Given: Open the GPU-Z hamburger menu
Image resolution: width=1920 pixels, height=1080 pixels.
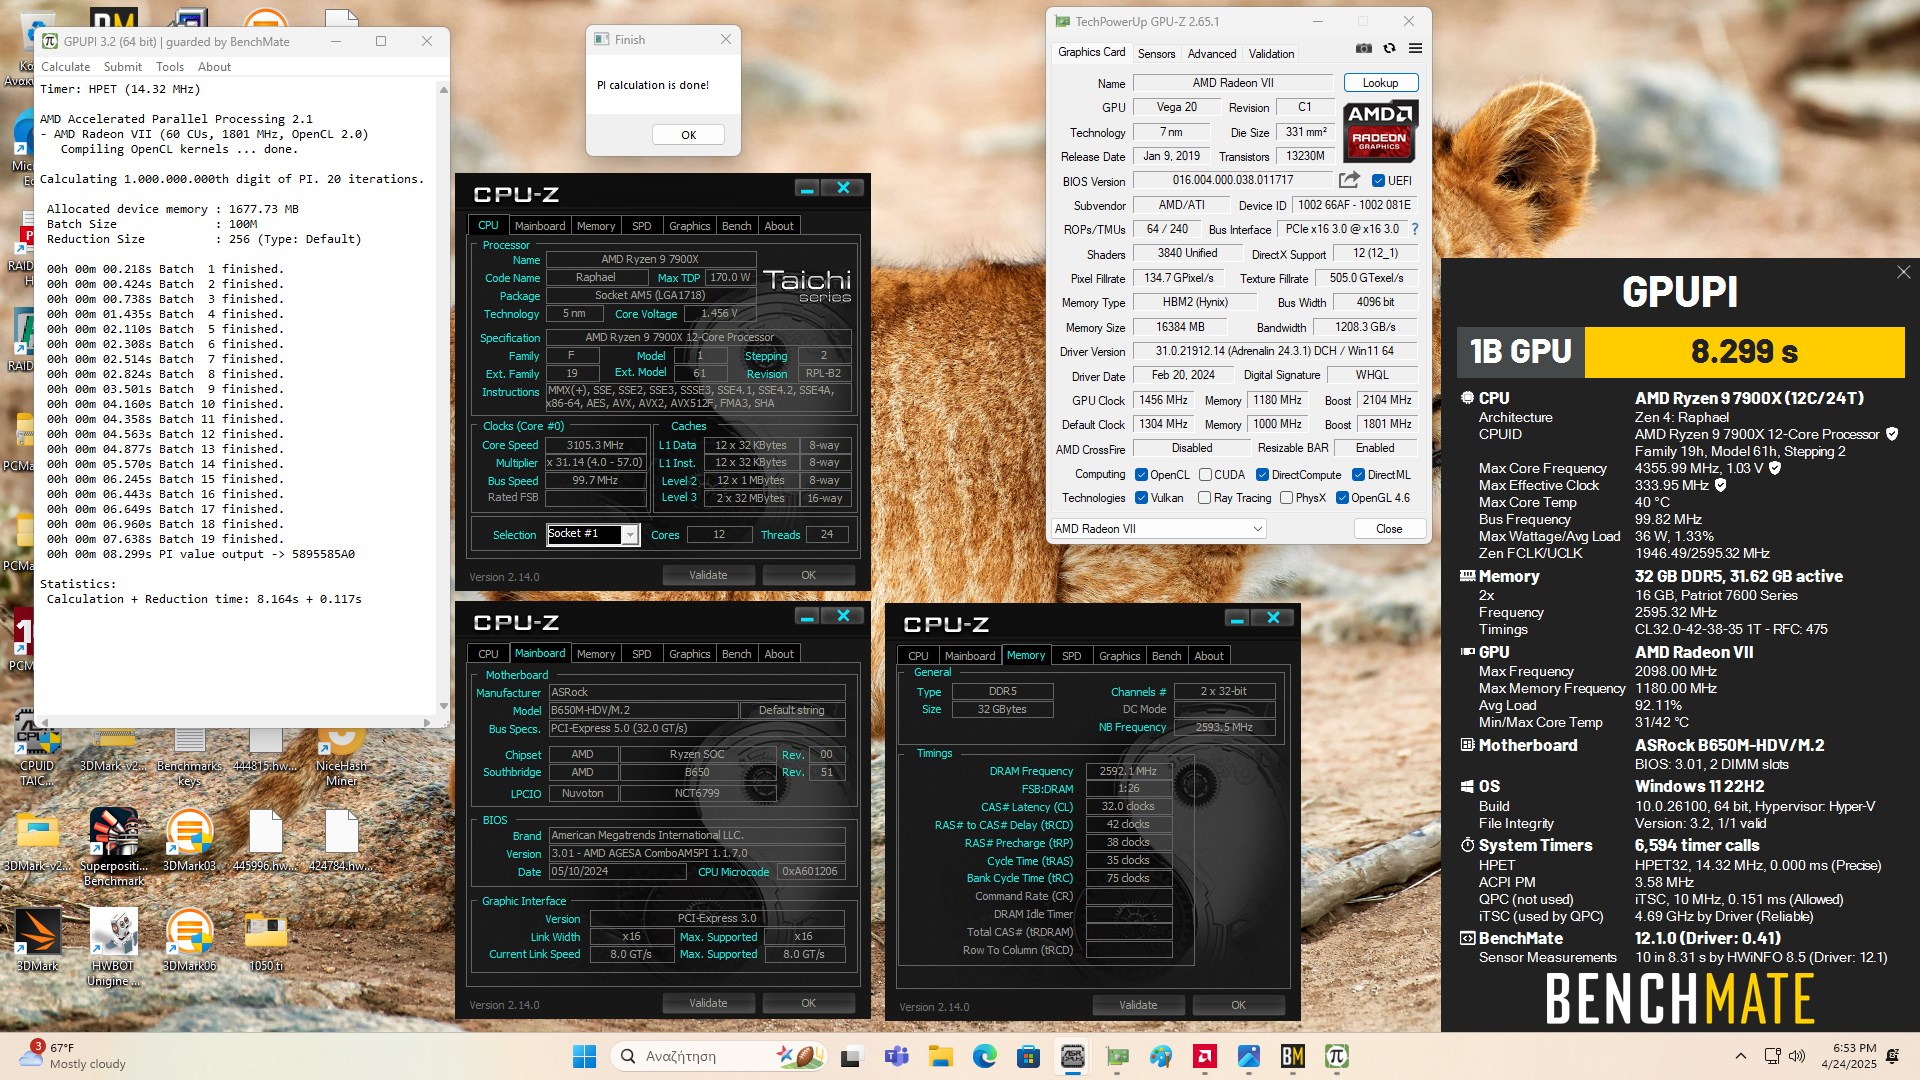Looking at the screenshot, I should tap(1415, 48).
